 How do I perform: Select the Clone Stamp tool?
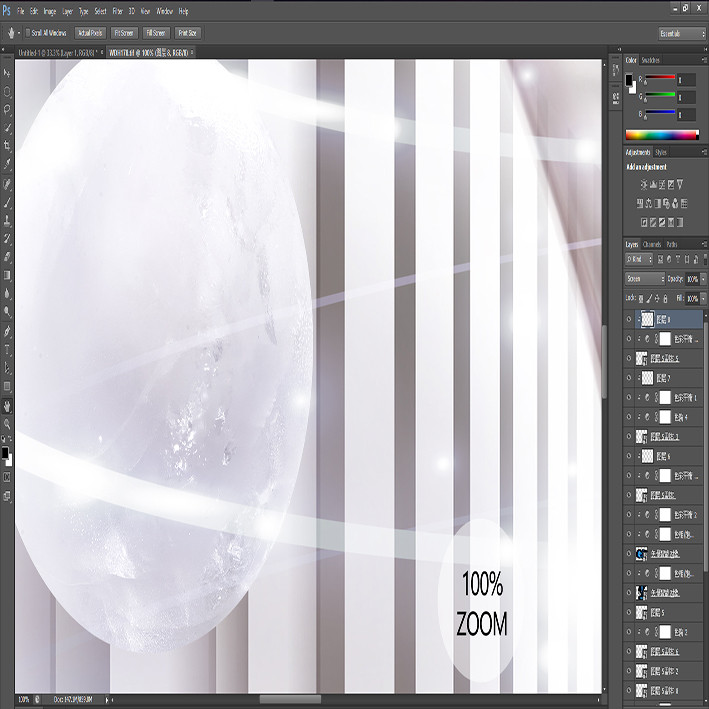[7, 221]
